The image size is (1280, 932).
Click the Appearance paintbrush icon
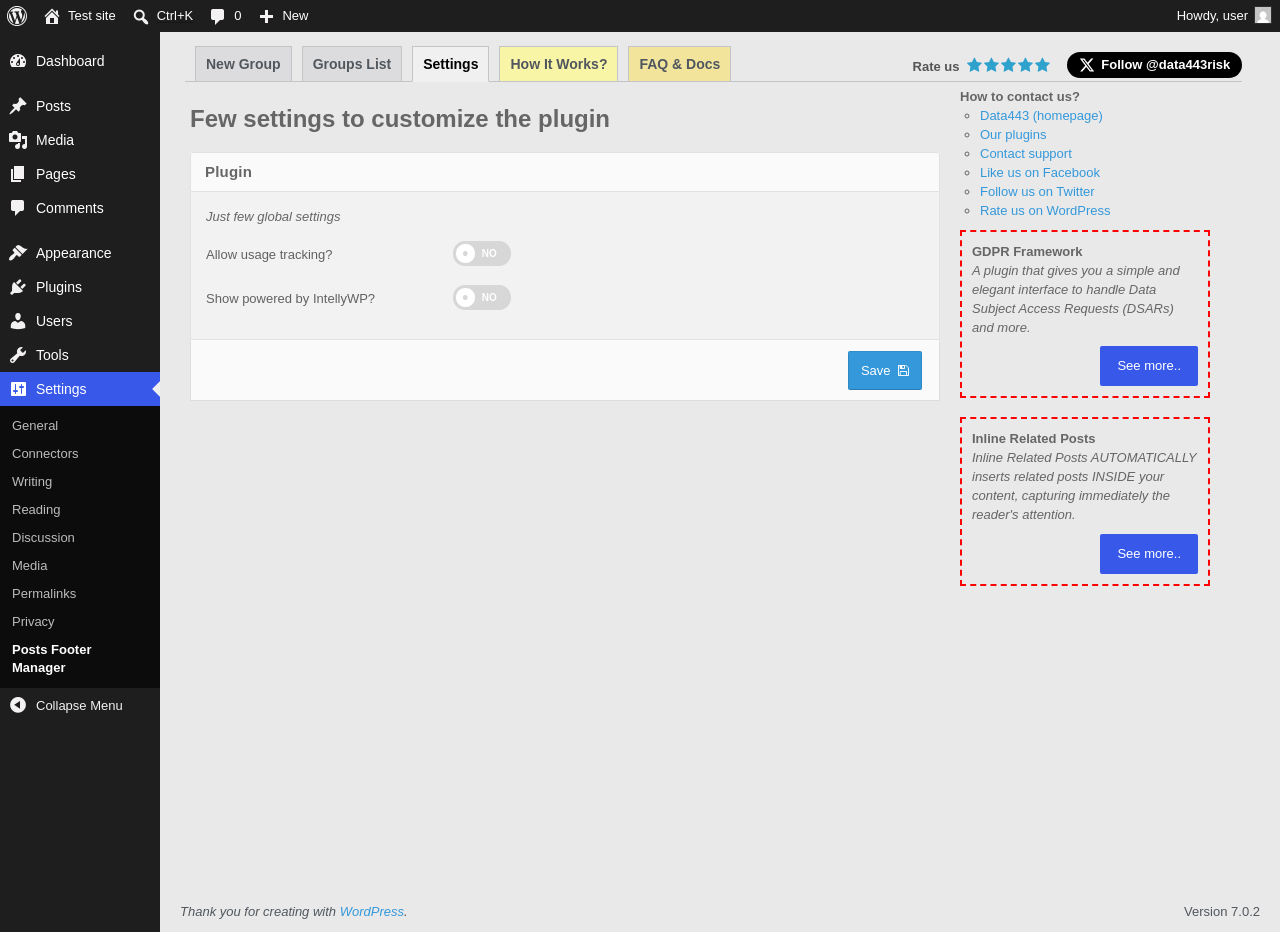tap(18, 253)
